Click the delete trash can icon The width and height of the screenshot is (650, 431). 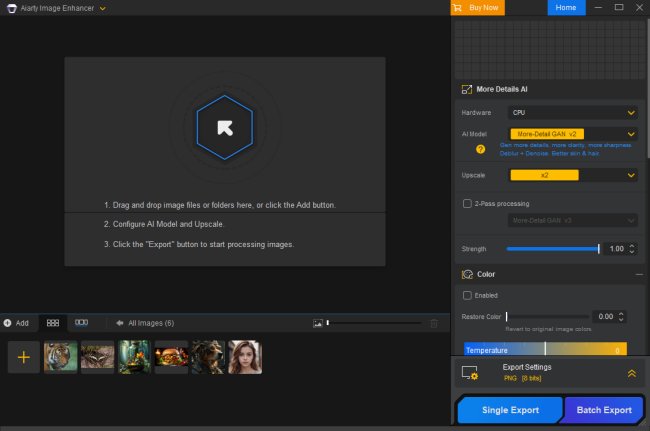433,323
